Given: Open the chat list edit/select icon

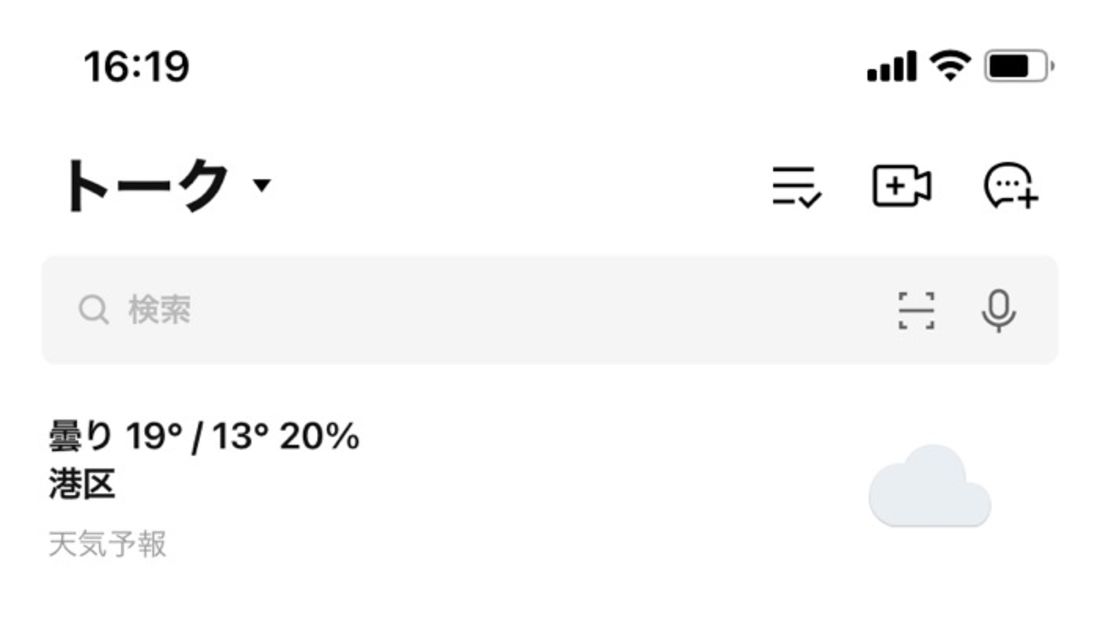Looking at the screenshot, I should coord(796,187).
